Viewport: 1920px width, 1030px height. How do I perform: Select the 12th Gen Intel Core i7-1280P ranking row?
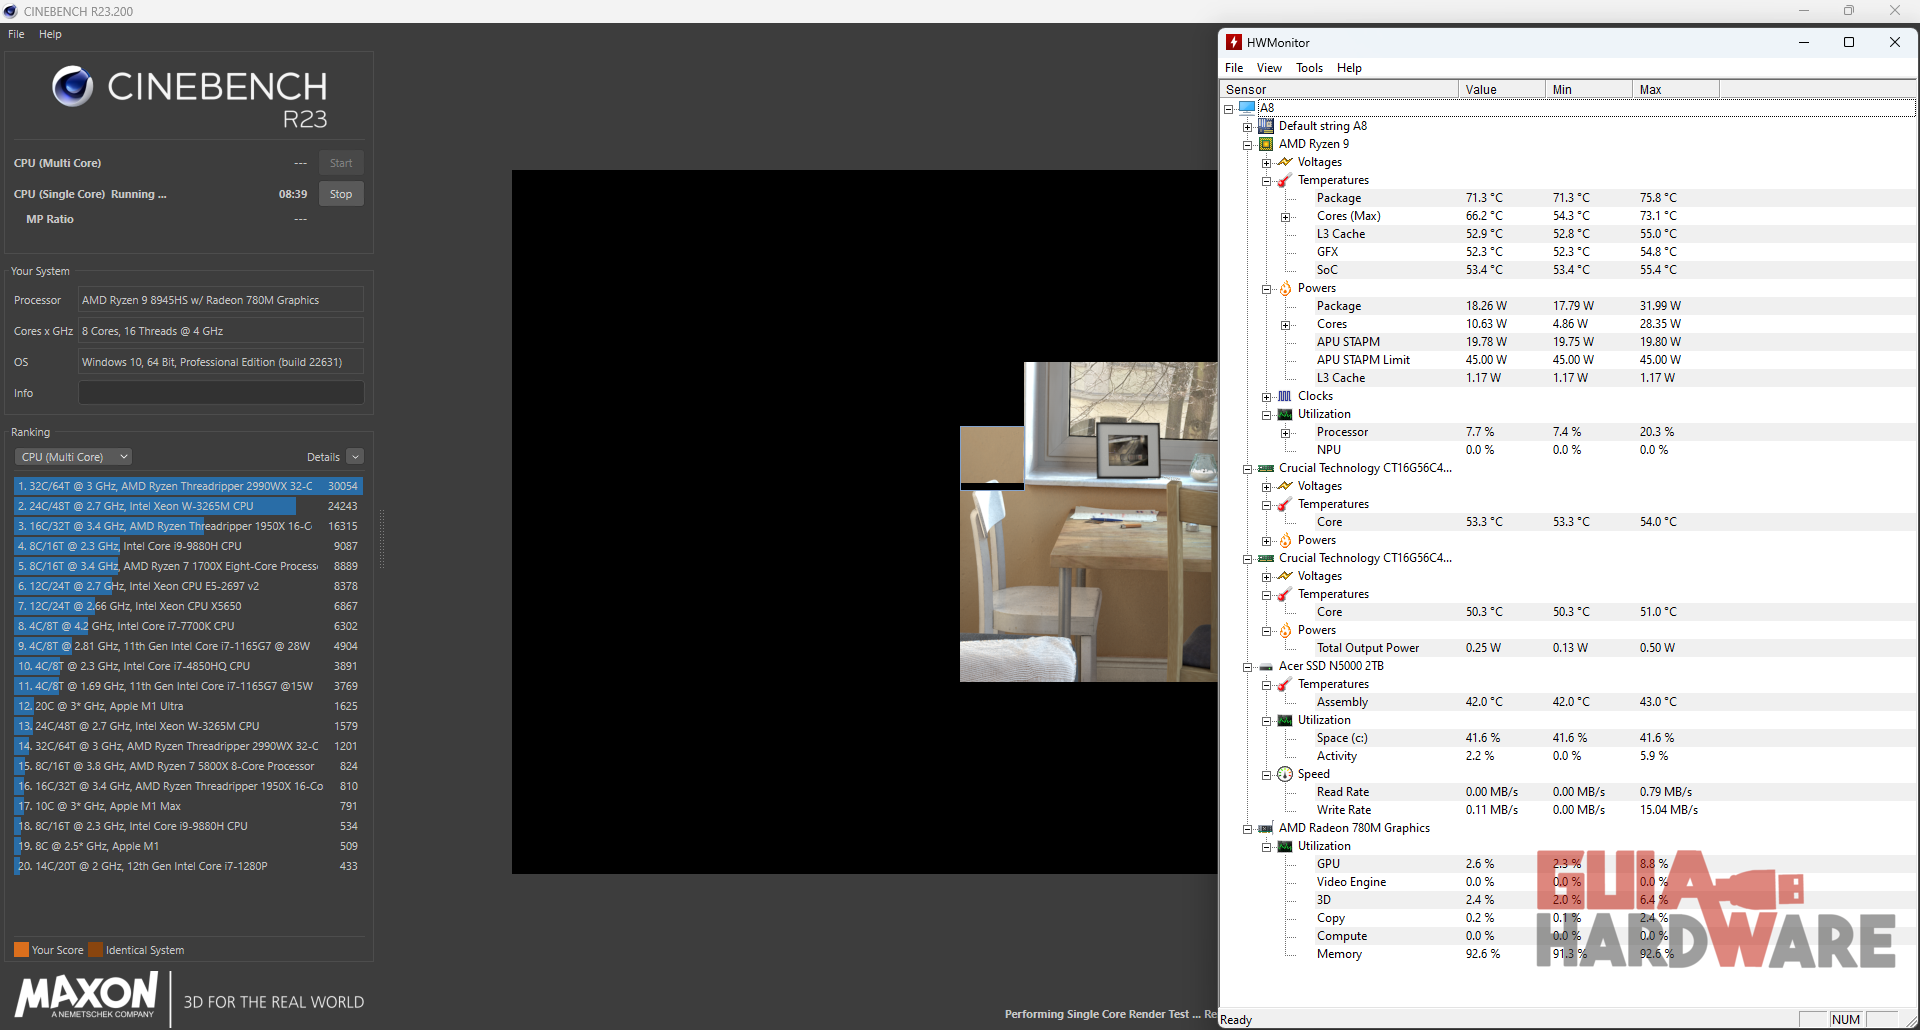[x=188, y=866]
